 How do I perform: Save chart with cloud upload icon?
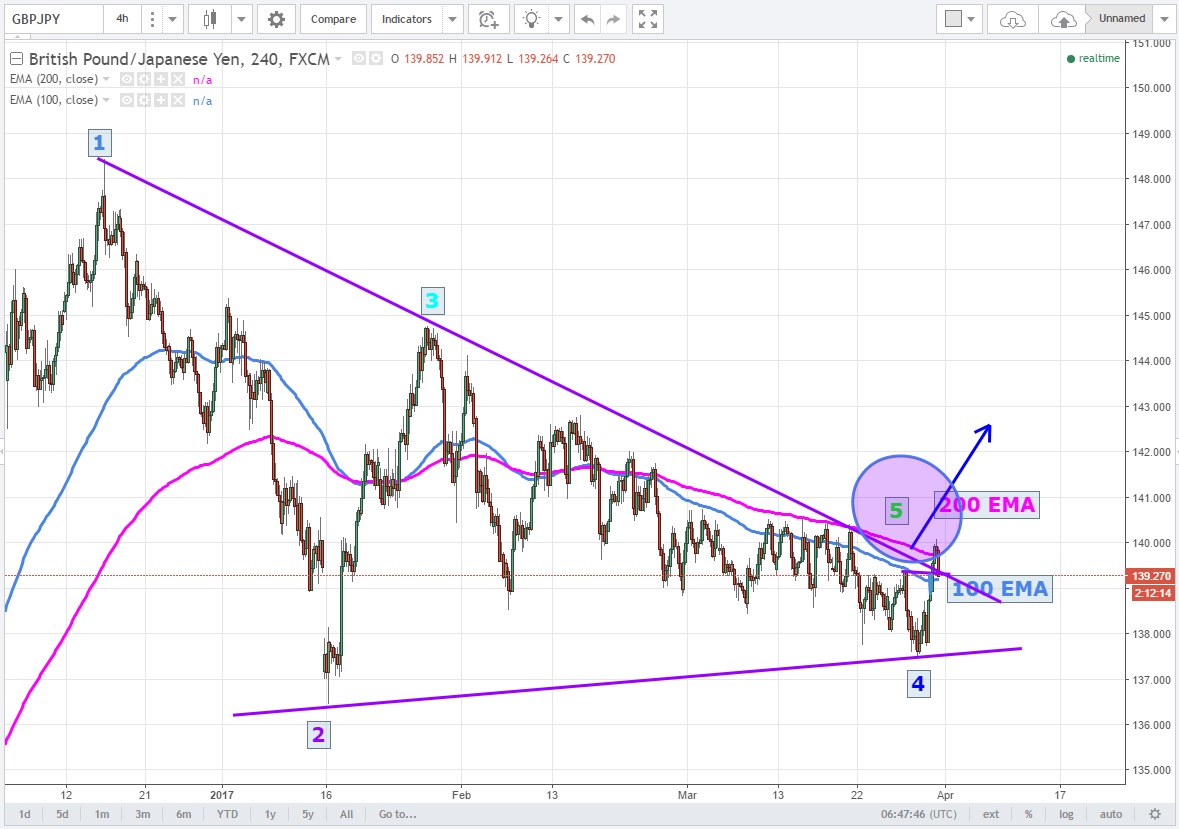pyautogui.click(x=1064, y=19)
